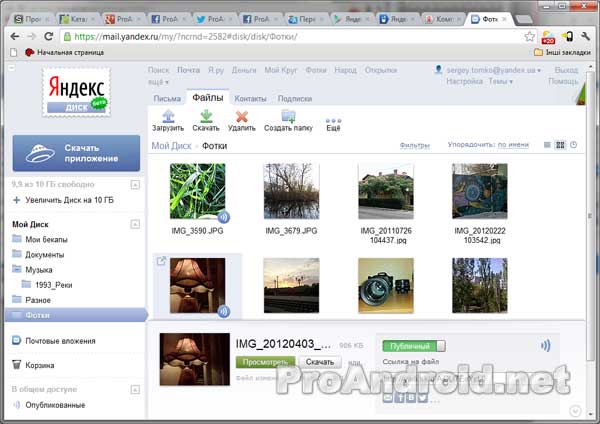Viewport: 600px width, 424px height.
Task: Click the Яндекс Диск logo
Action: click(77, 92)
